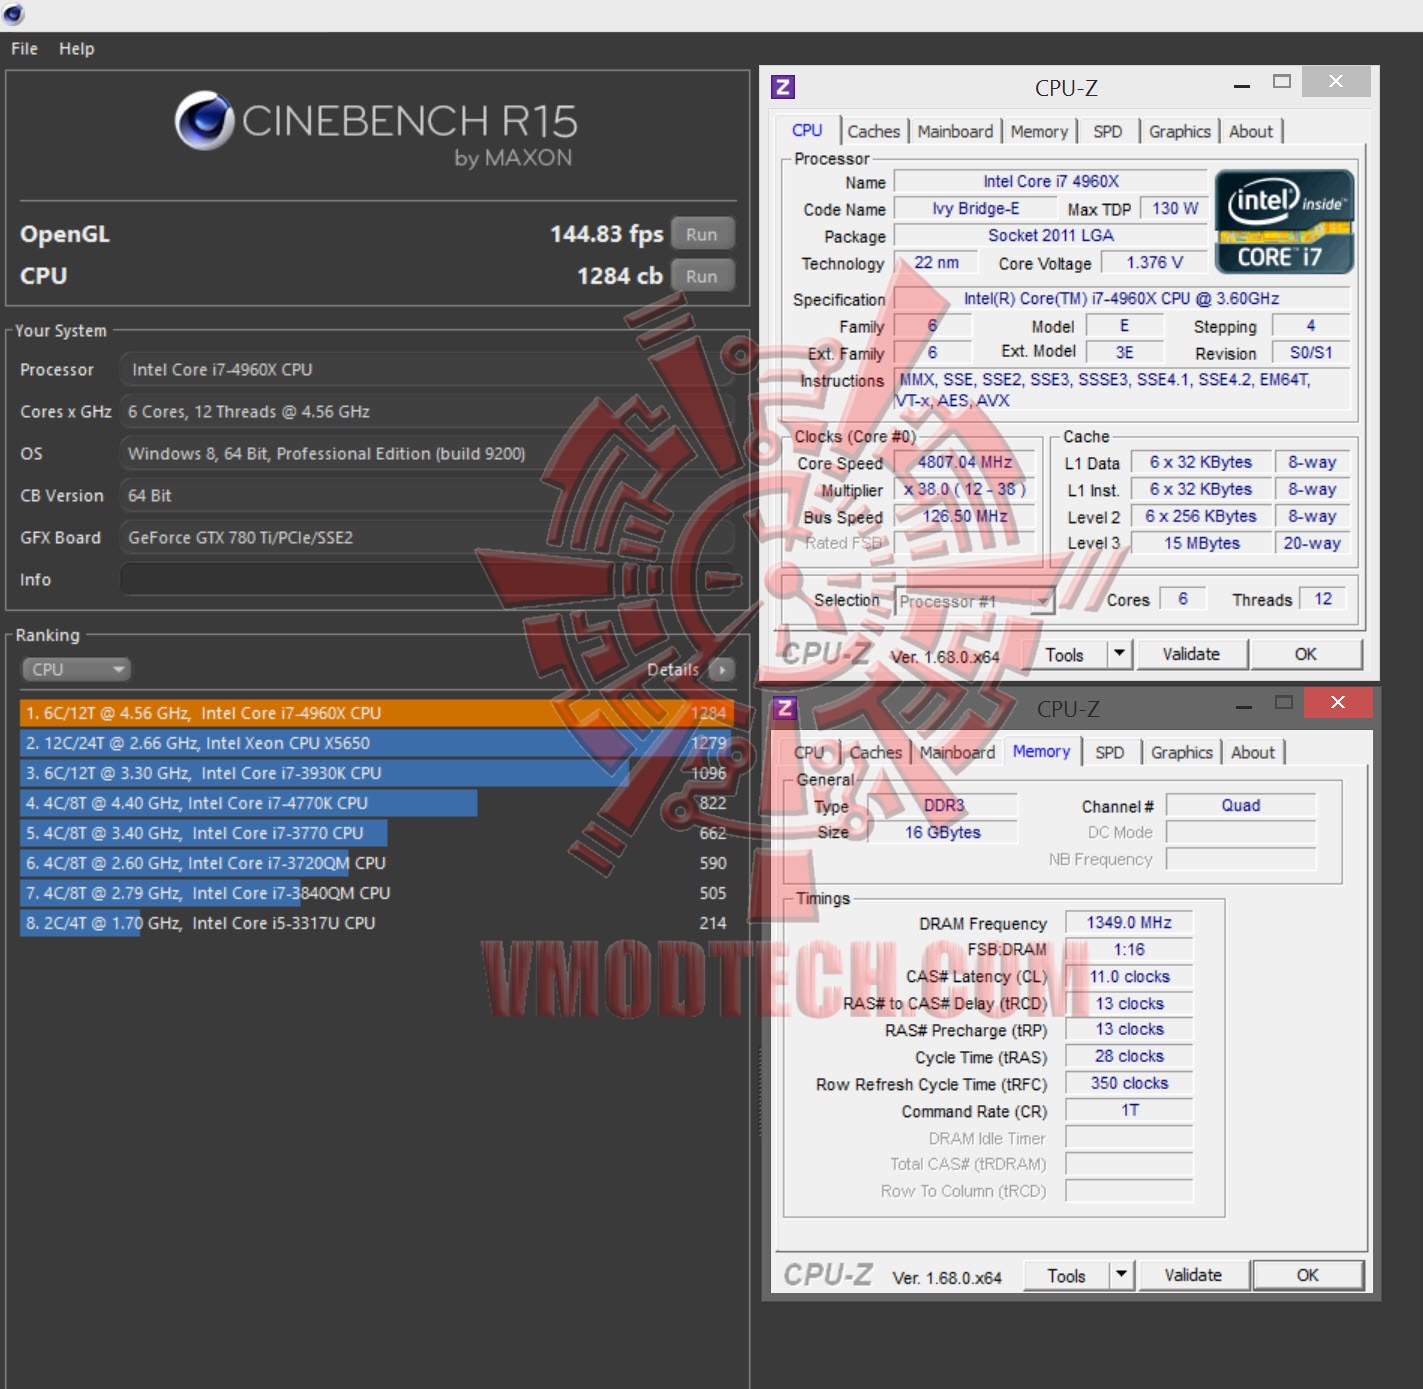Click Tools in the lower CPU-Z window

tap(1066, 1275)
